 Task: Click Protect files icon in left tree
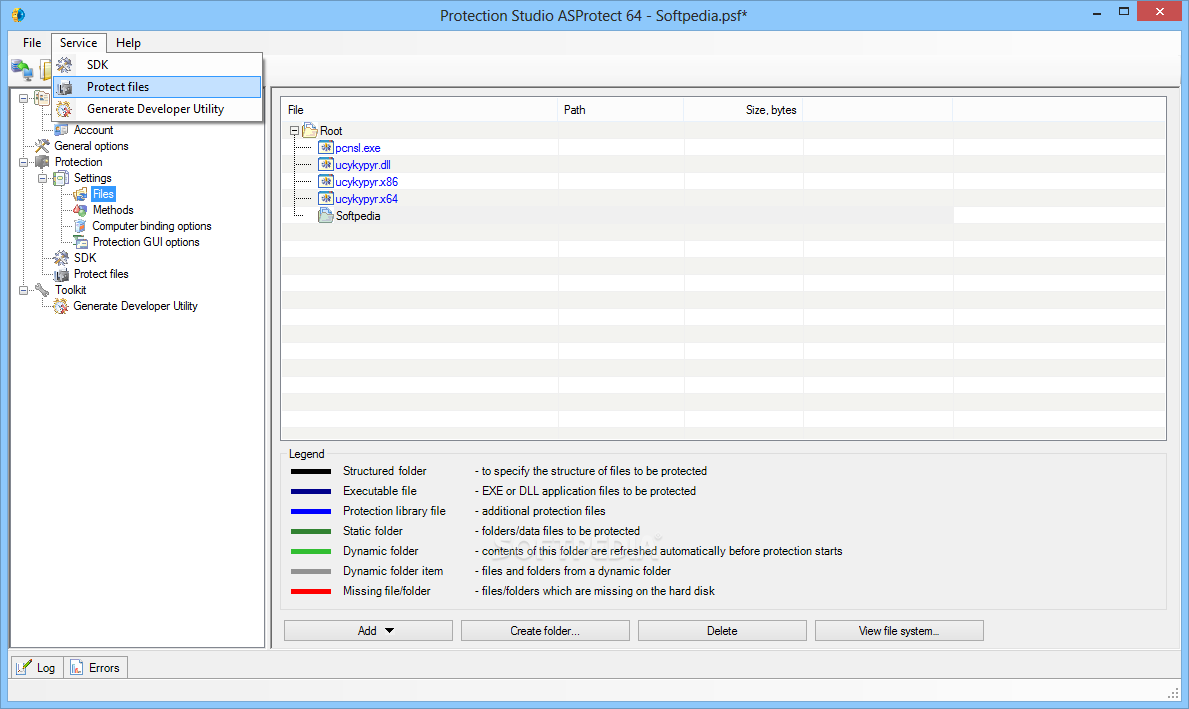[x=61, y=274]
